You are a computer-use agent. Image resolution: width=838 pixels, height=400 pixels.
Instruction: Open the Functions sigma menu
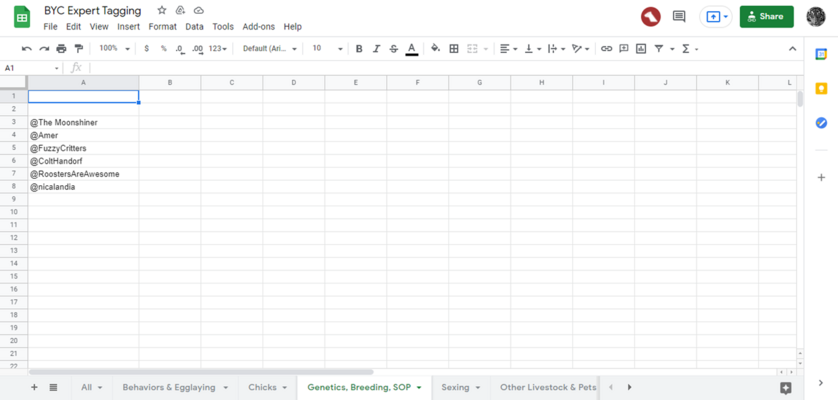689,49
